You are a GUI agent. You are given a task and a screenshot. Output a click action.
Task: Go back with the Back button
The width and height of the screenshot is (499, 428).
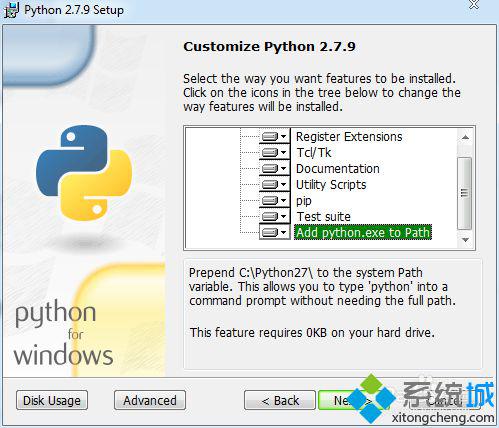(280, 400)
